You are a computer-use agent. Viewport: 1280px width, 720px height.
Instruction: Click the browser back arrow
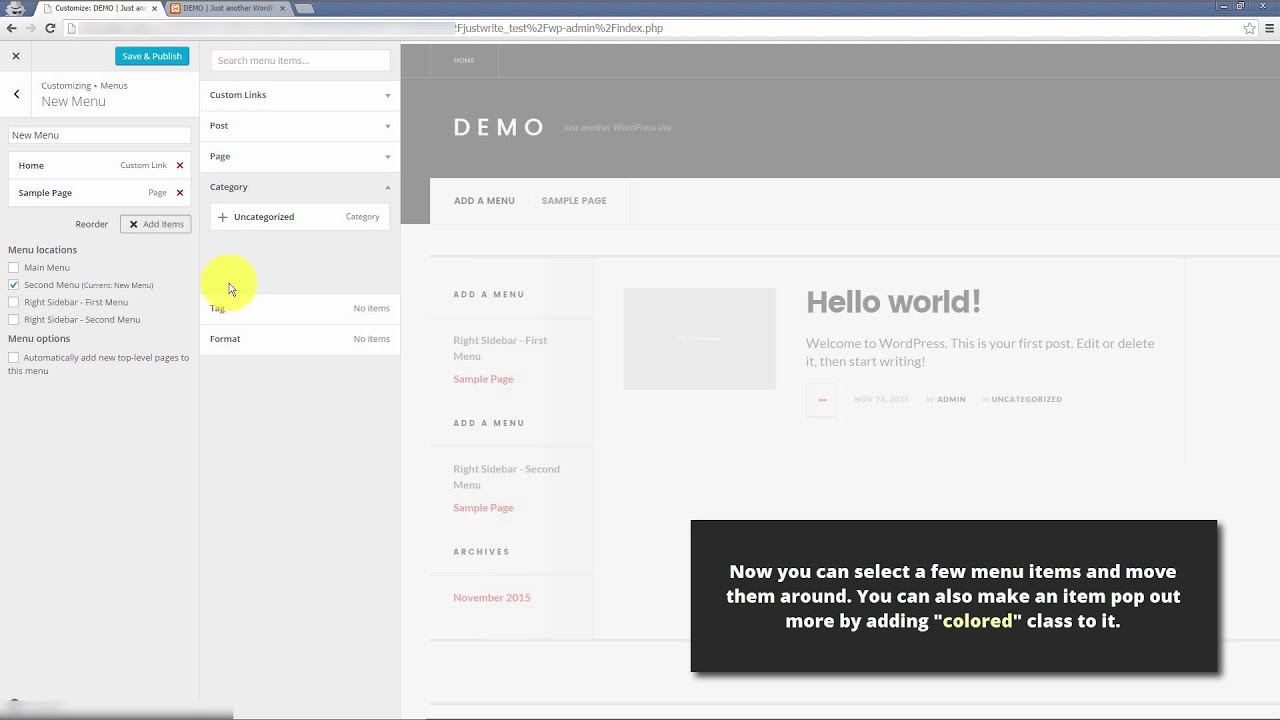coord(12,28)
